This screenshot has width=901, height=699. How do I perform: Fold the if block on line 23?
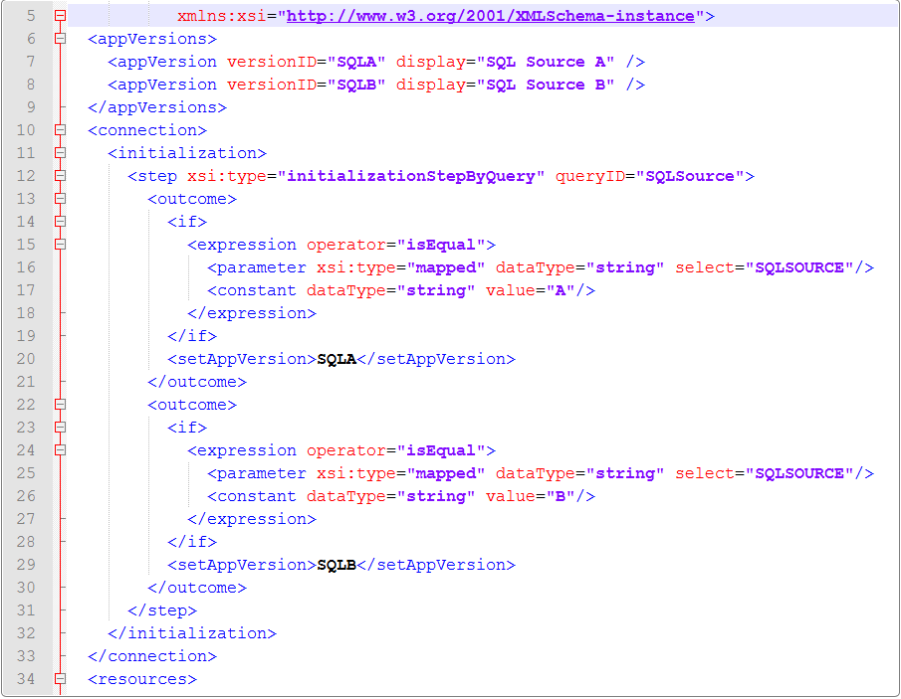[60, 428]
